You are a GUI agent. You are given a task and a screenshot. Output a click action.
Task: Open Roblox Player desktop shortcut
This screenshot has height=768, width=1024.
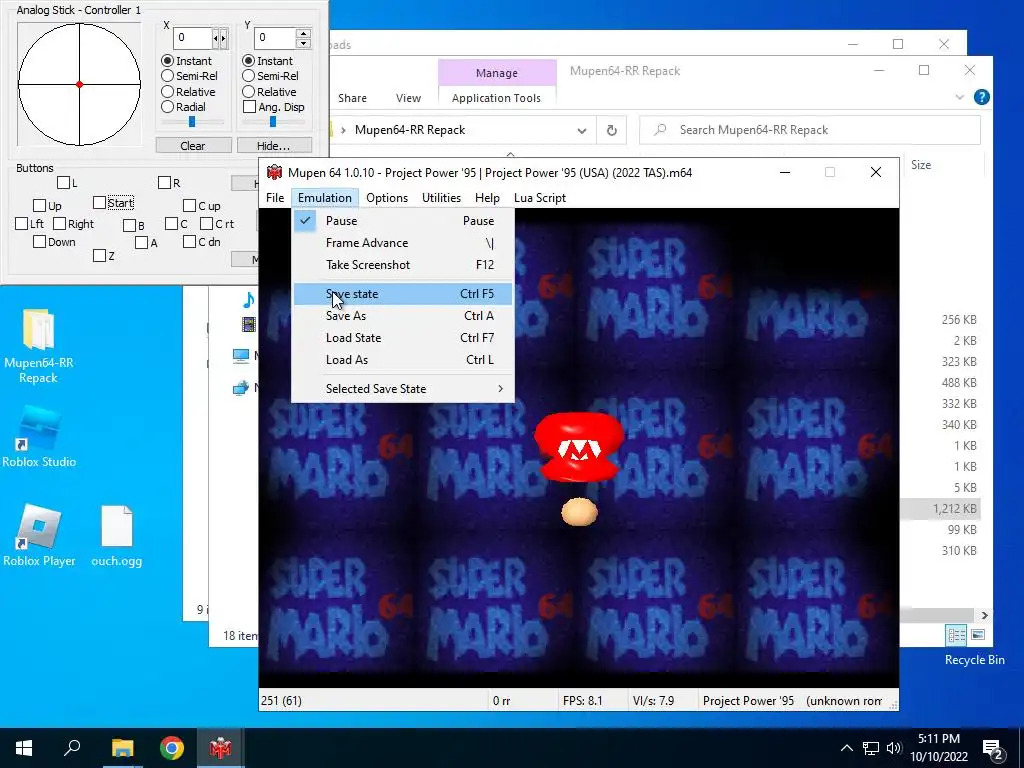pyautogui.click(x=39, y=536)
